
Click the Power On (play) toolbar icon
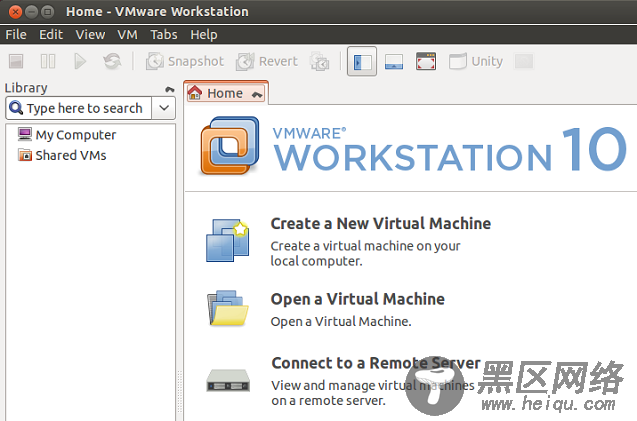click(80, 61)
